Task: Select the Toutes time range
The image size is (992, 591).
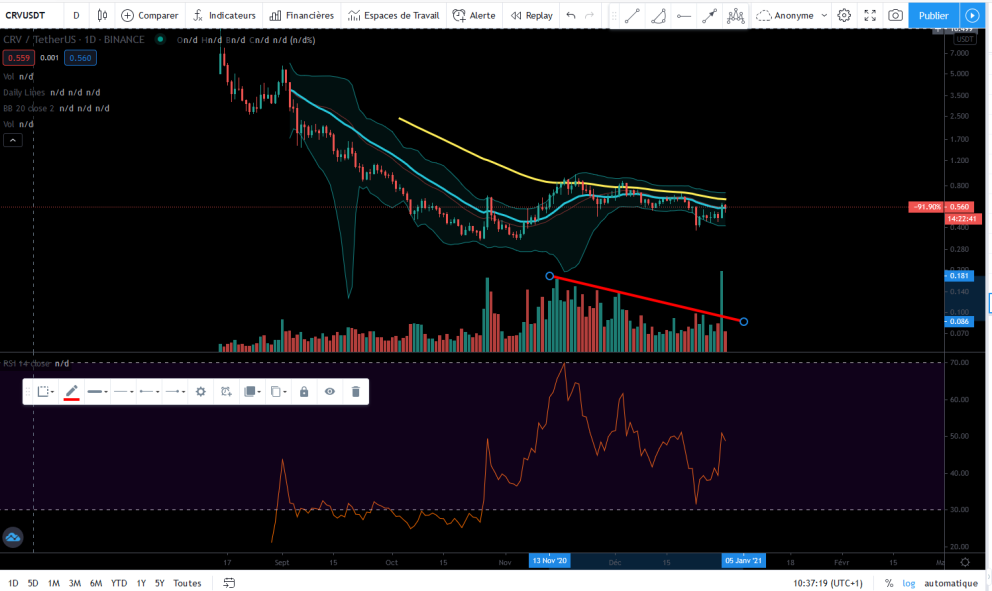Action: click(187, 583)
